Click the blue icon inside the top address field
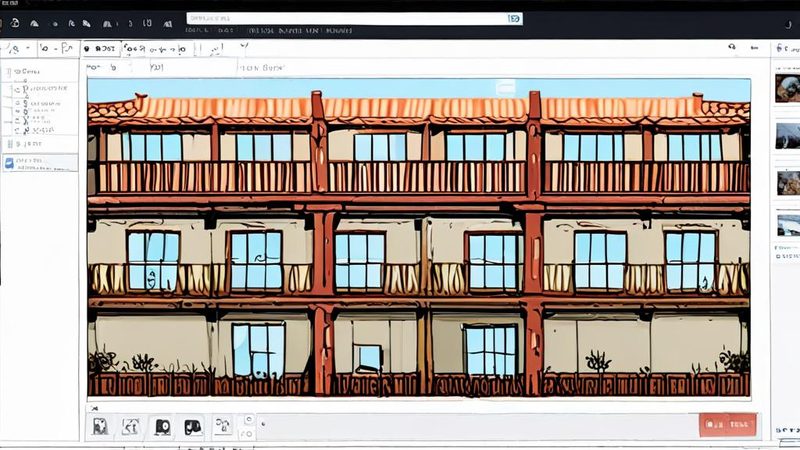 [x=514, y=19]
